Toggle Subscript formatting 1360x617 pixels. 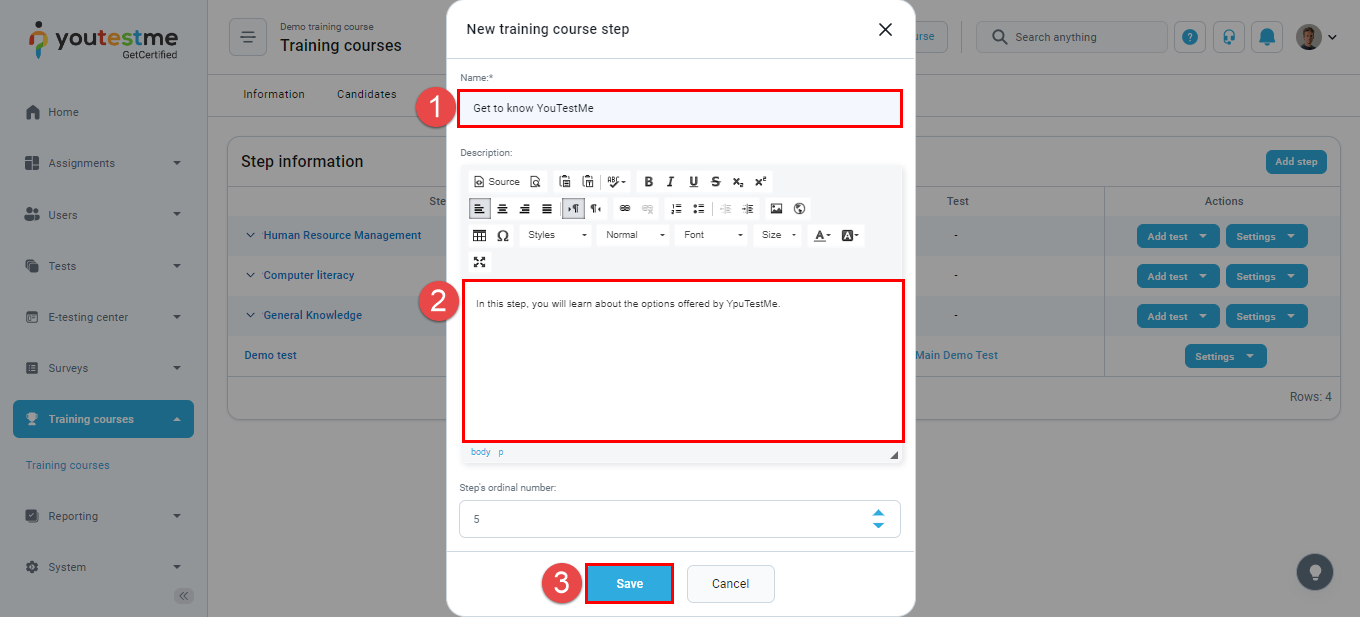click(x=738, y=182)
